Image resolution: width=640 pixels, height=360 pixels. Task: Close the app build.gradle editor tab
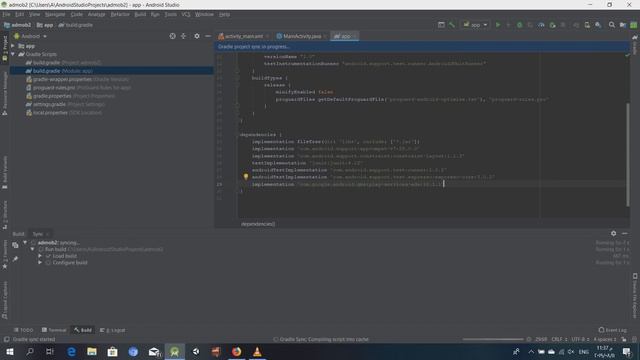point(355,36)
